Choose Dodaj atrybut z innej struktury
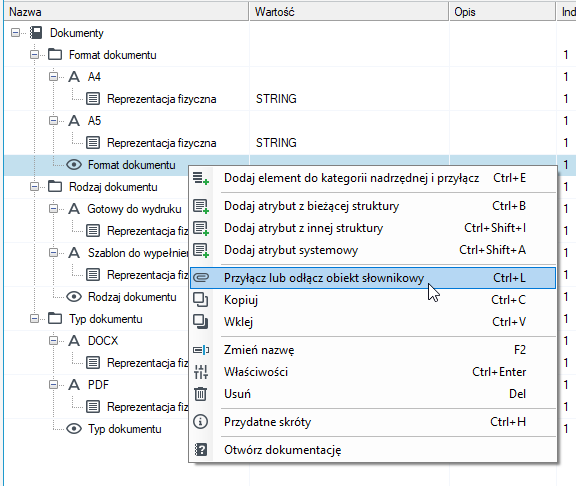This screenshot has height=486, width=576. [x=373, y=228]
